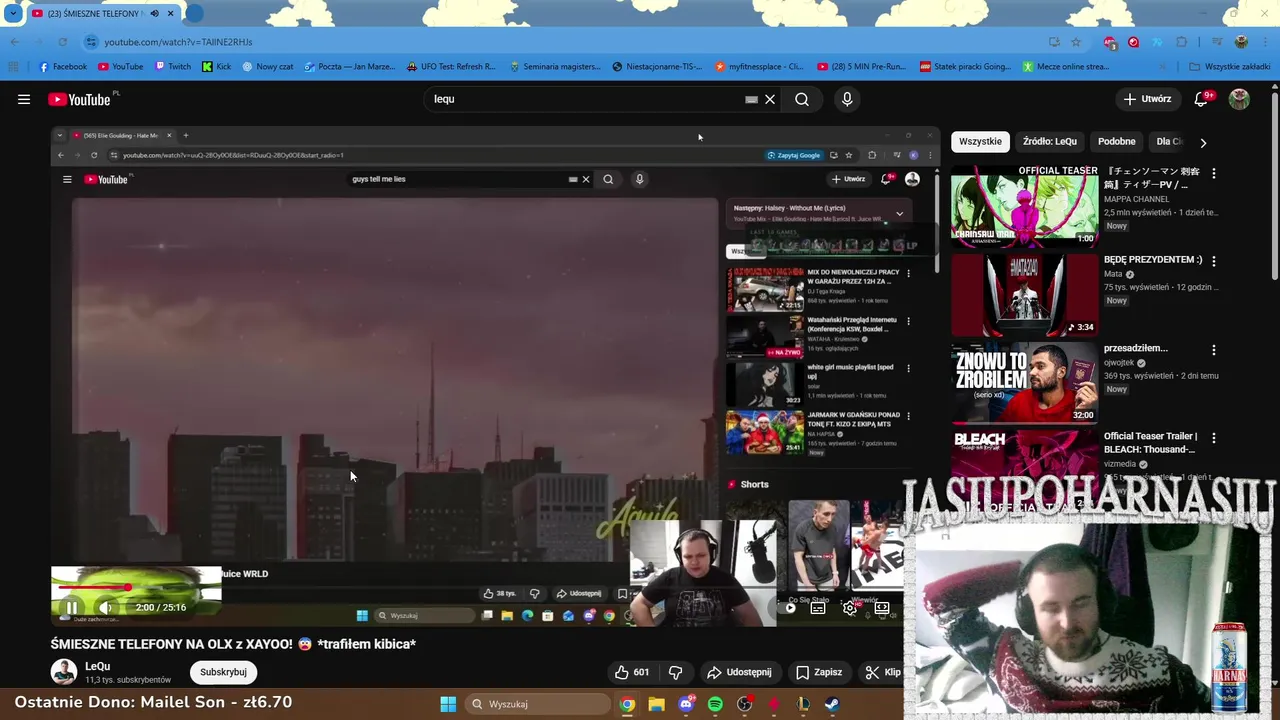View site information icon in address bar
Screen dimensions: 1280x720
(91, 42)
